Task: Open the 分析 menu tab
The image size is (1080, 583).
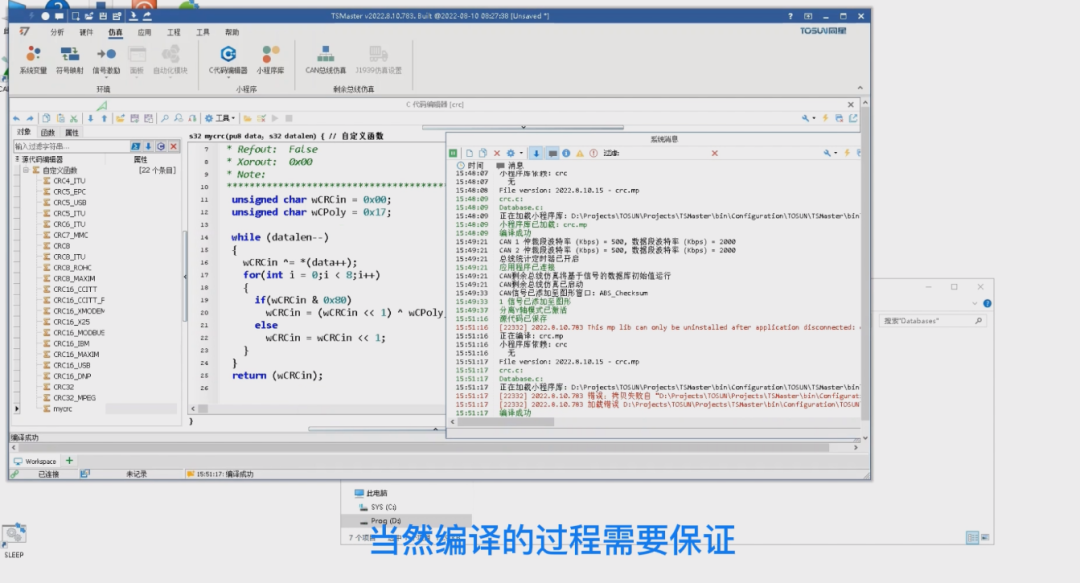Action: (57, 32)
